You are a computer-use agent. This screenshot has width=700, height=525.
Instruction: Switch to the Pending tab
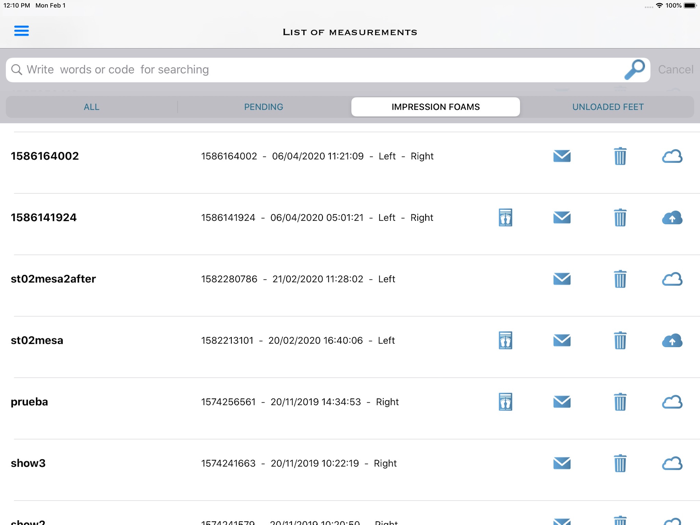tap(263, 107)
